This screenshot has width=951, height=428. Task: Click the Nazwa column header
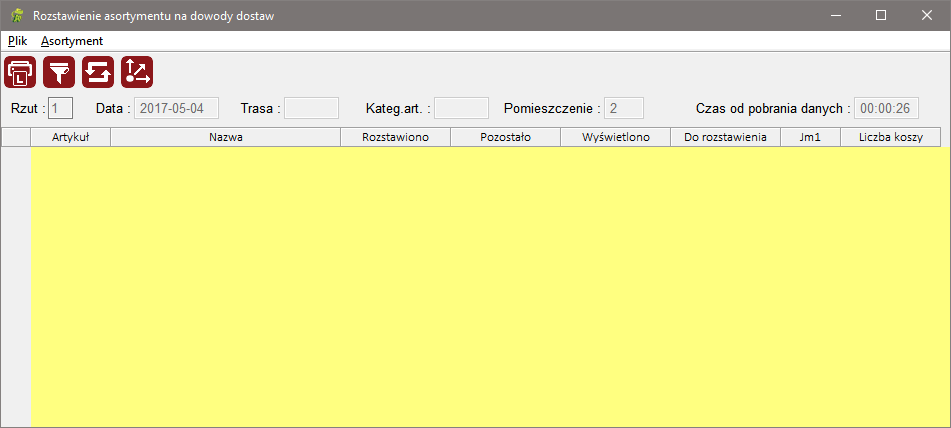click(226, 137)
